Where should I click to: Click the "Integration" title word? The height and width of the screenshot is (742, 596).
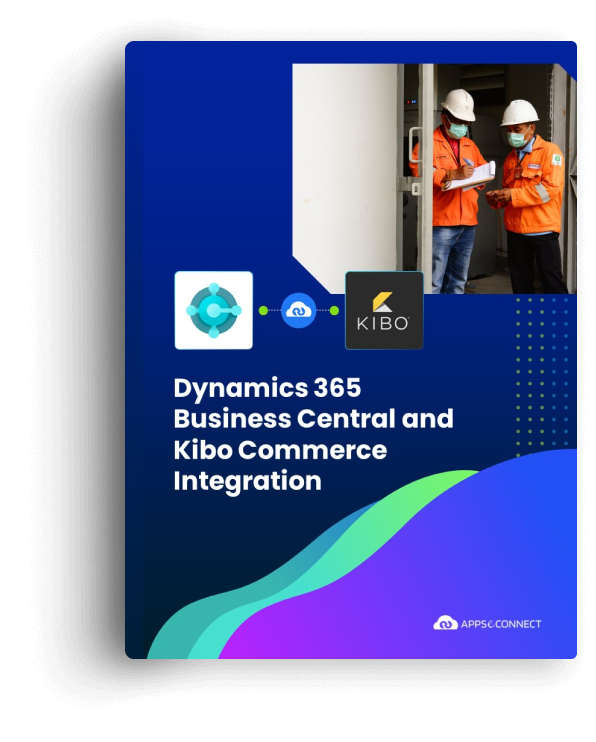pos(248,482)
